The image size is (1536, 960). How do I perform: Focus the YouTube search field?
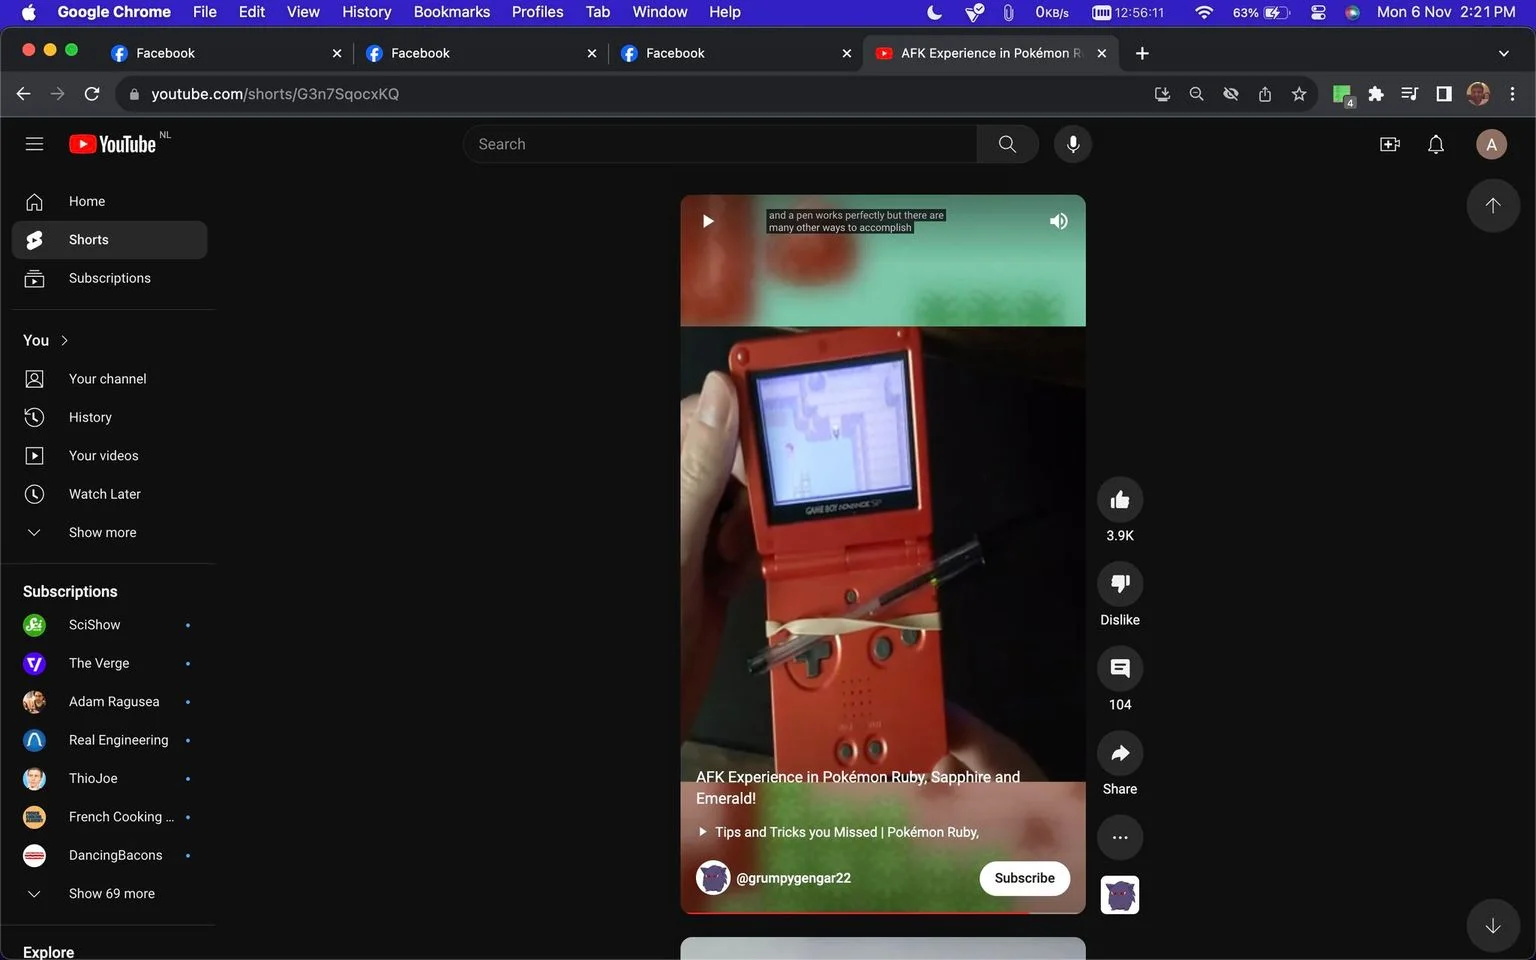coord(720,144)
